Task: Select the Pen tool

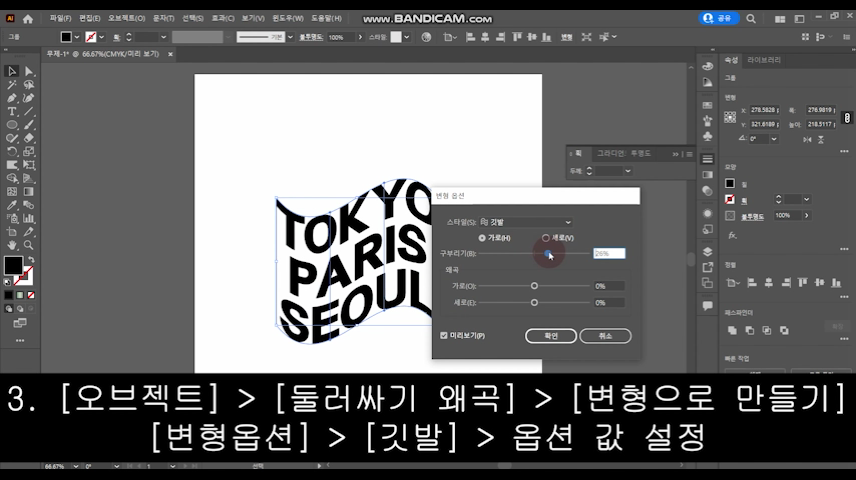Action: pos(11,98)
